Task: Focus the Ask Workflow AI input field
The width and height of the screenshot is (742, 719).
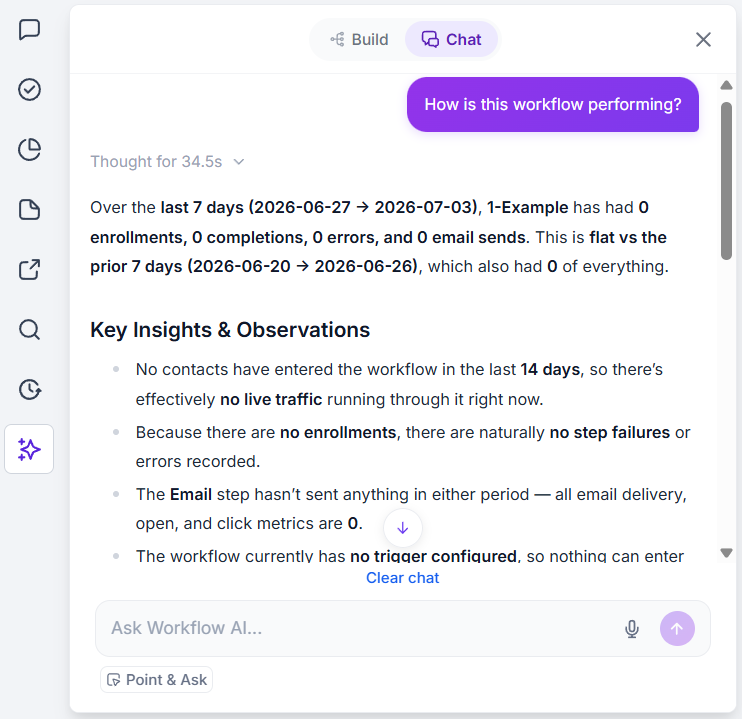Action: (x=360, y=629)
